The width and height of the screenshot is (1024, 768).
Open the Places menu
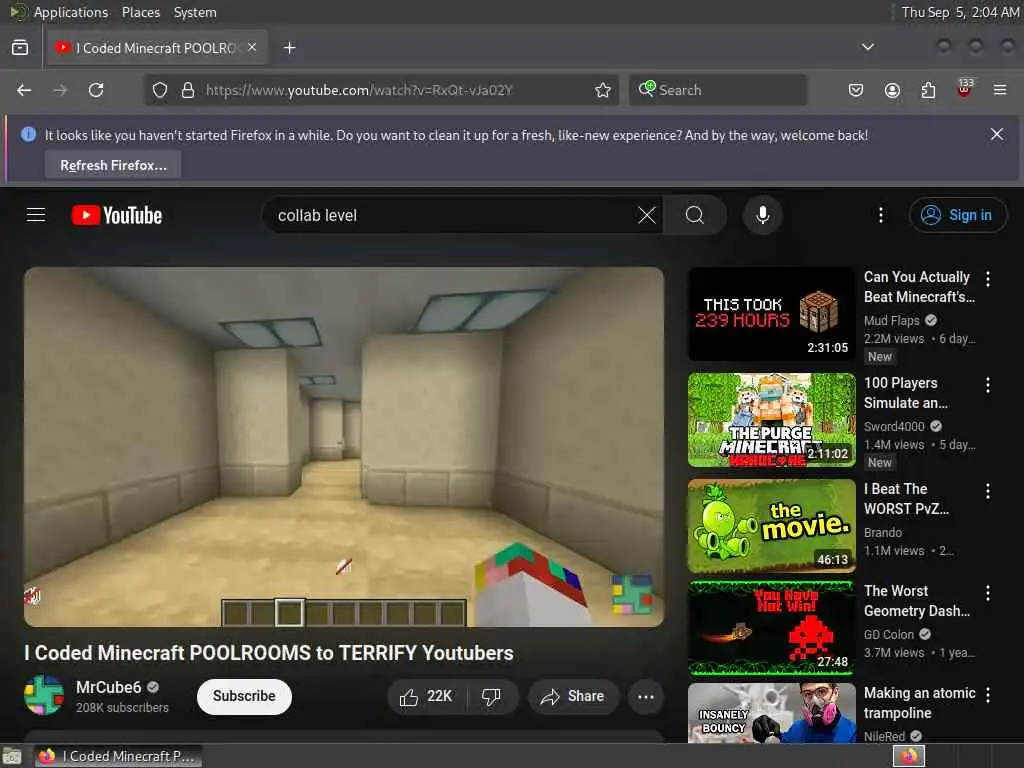tap(141, 12)
